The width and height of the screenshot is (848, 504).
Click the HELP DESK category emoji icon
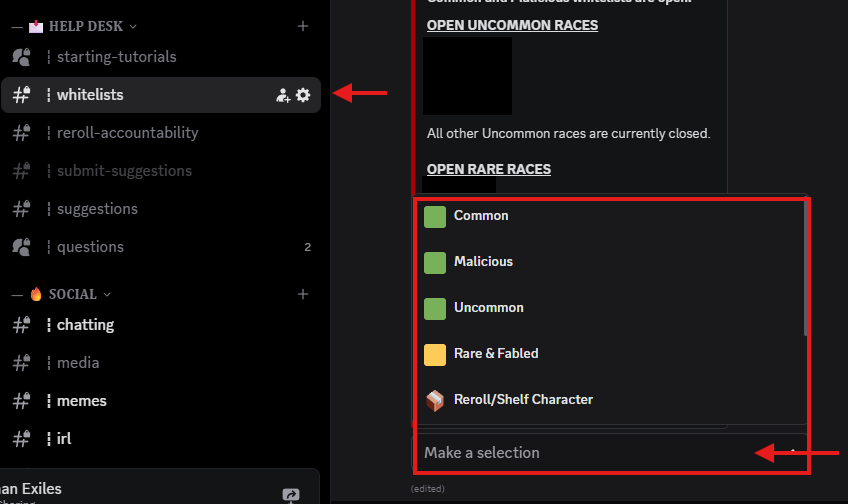coord(36,26)
